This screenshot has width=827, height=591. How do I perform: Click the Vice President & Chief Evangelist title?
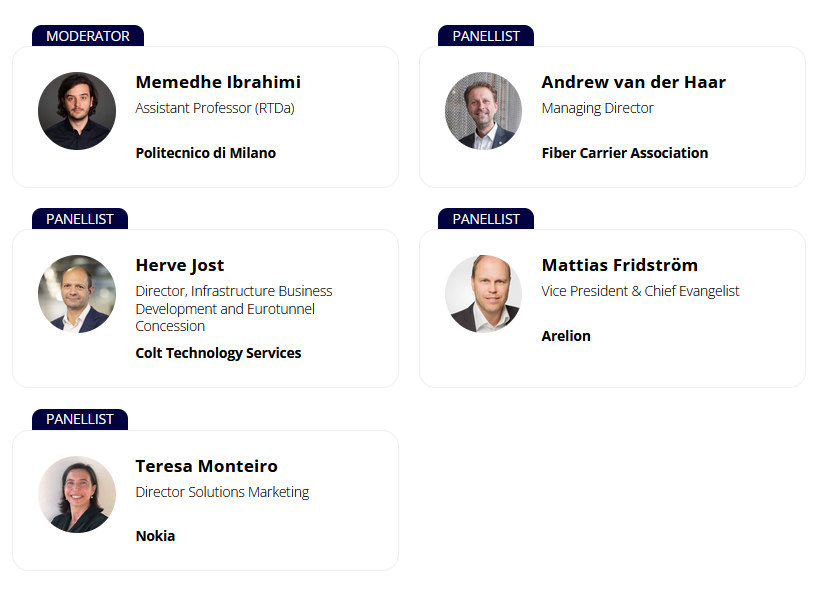[640, 291]
